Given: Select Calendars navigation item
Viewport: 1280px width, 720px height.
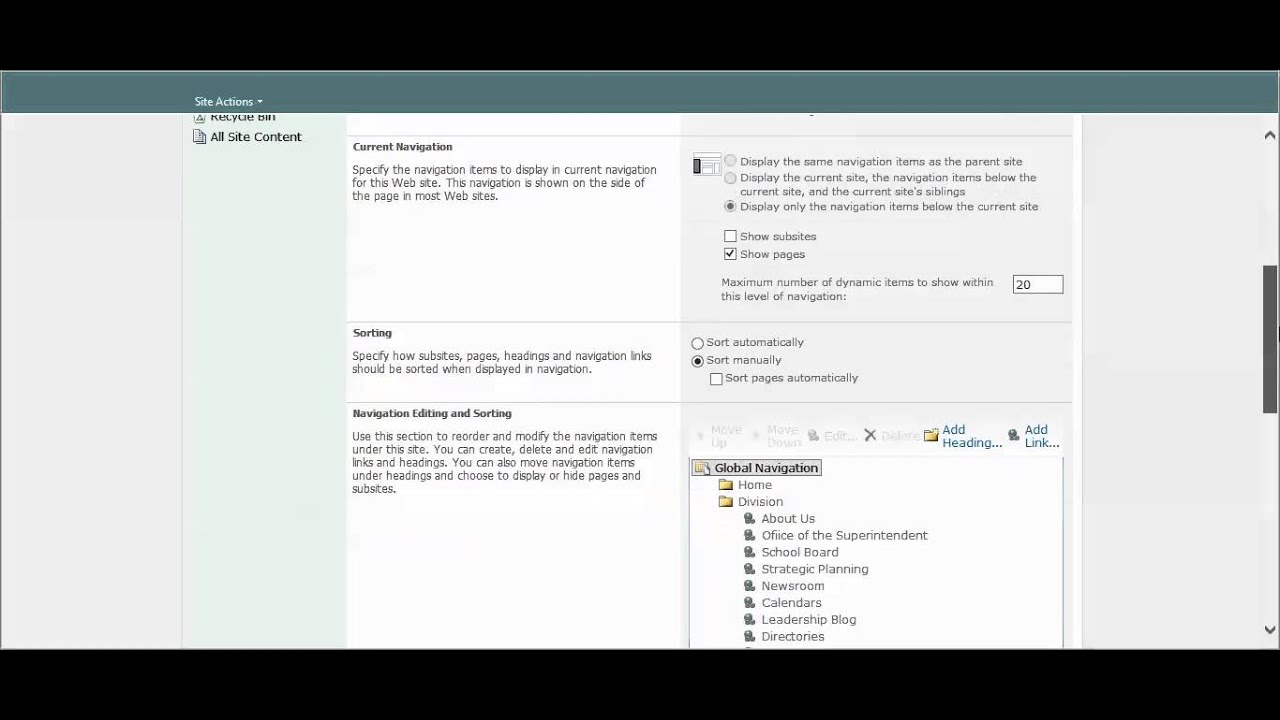Looking at the screenshot, I should [x=791, y=603].
